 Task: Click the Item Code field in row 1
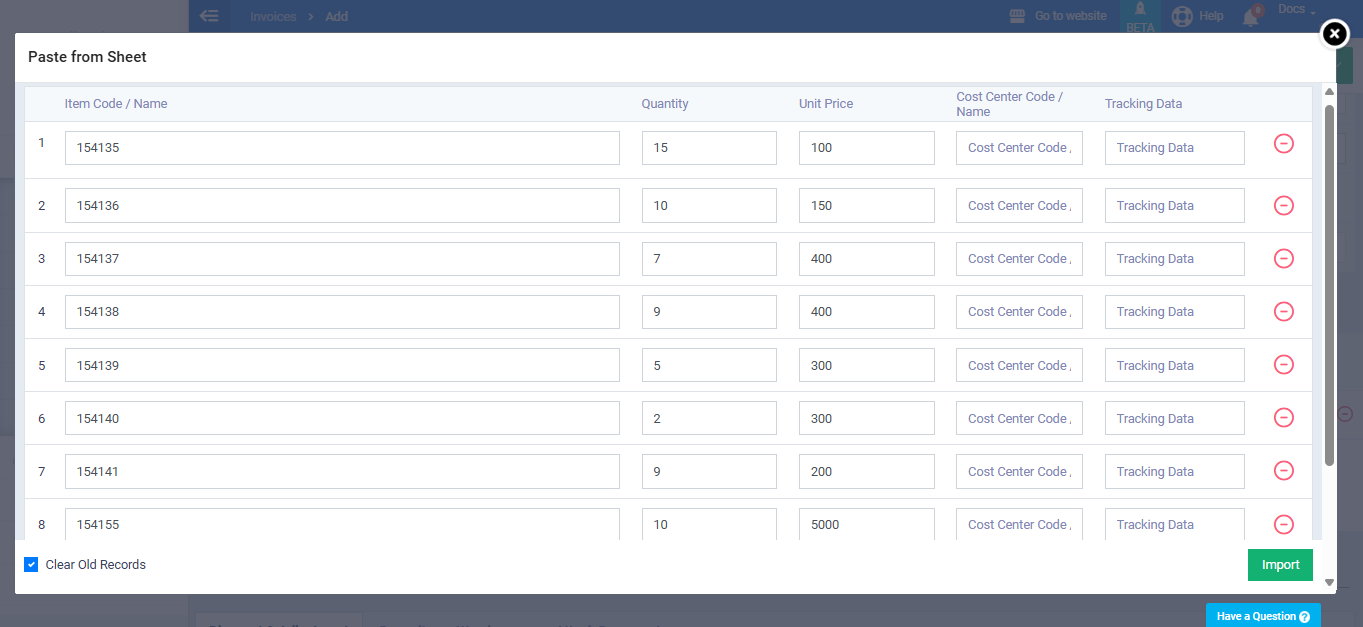(342, 148)
